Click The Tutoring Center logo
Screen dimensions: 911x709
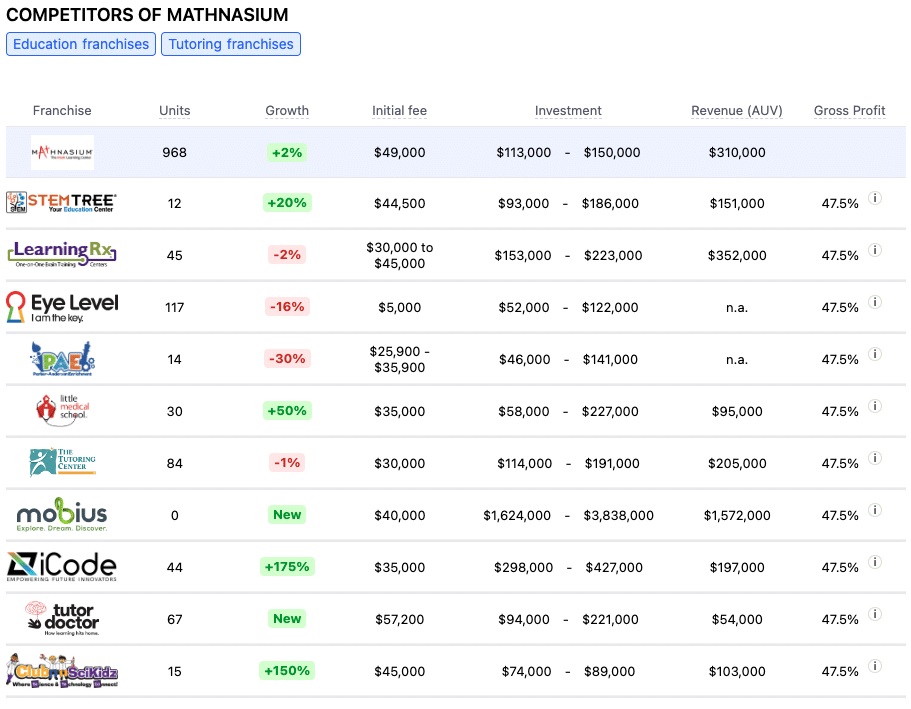coord(62,463)
